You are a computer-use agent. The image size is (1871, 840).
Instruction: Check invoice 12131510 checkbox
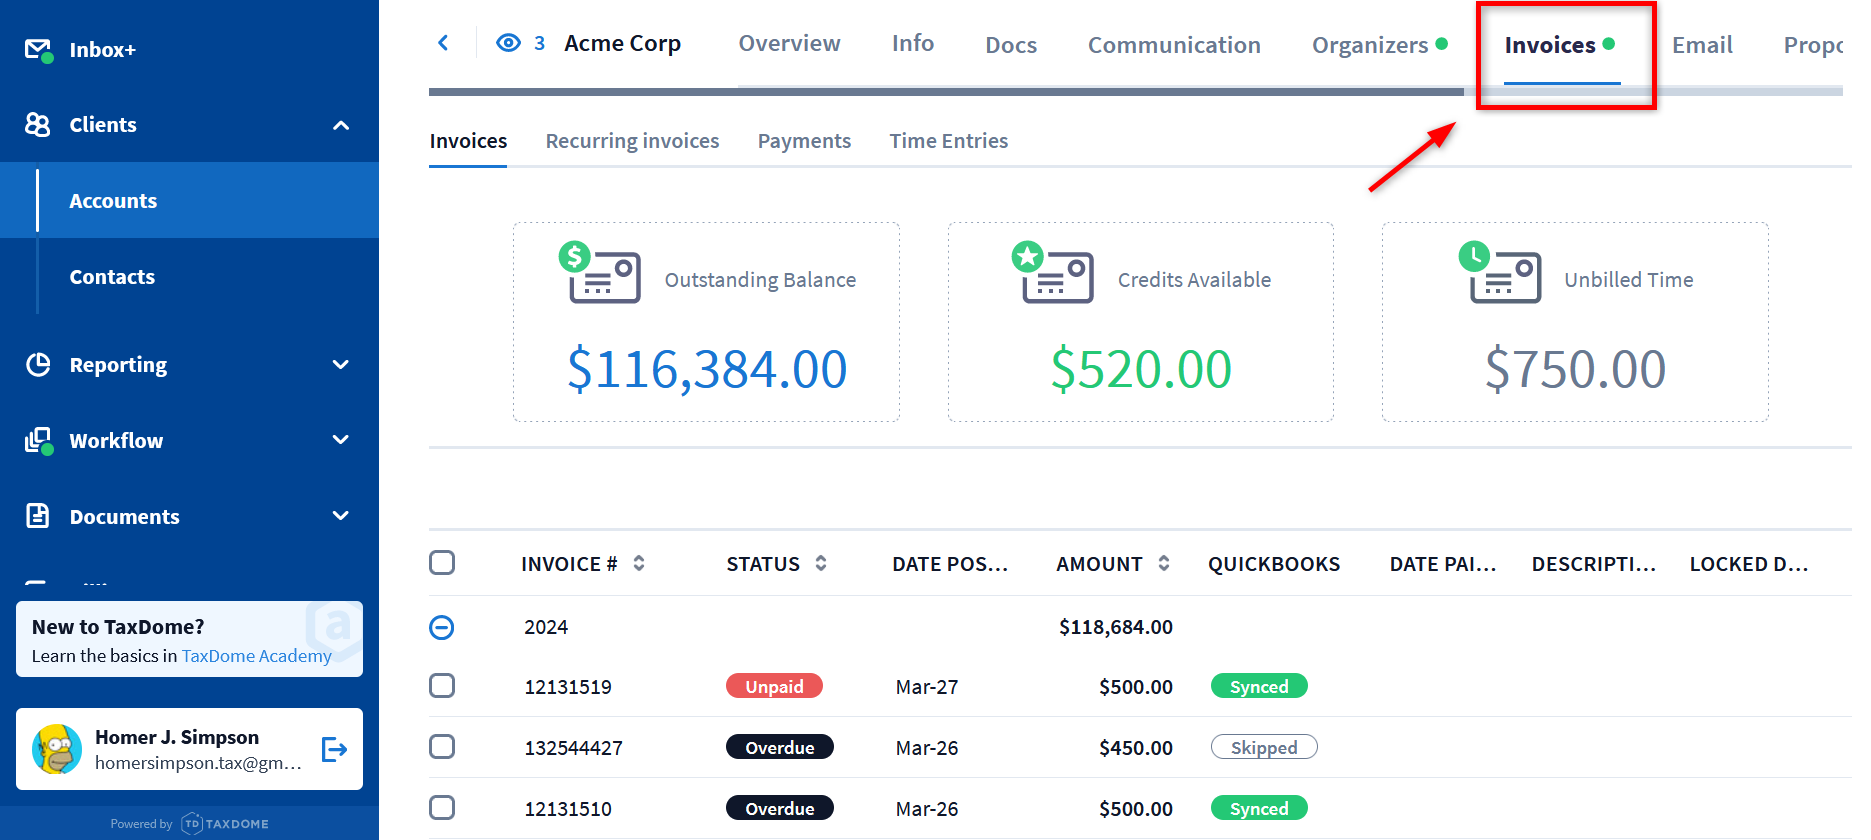tap(442, 808)
